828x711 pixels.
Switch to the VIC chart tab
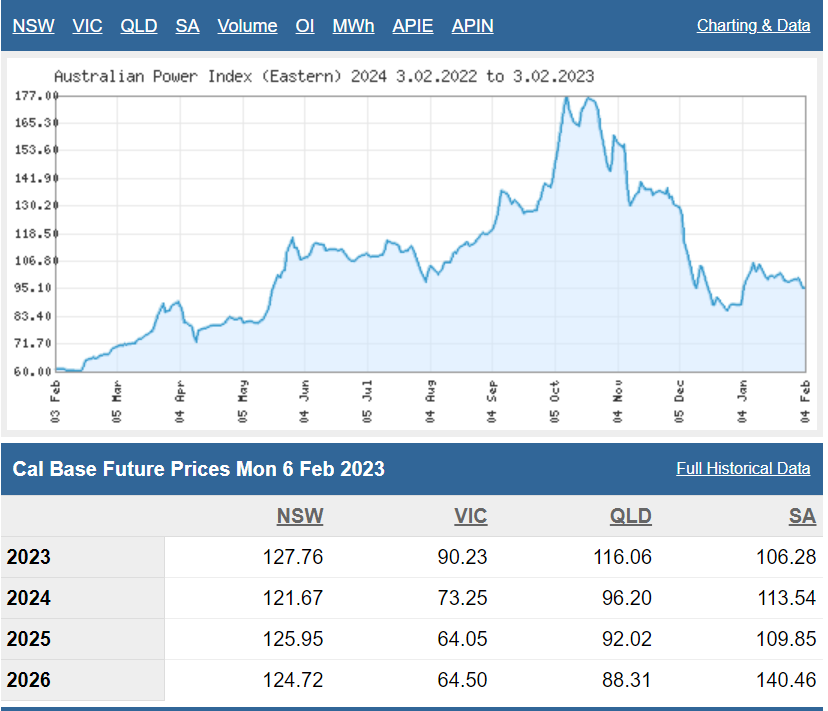click(x=87, y=26)
